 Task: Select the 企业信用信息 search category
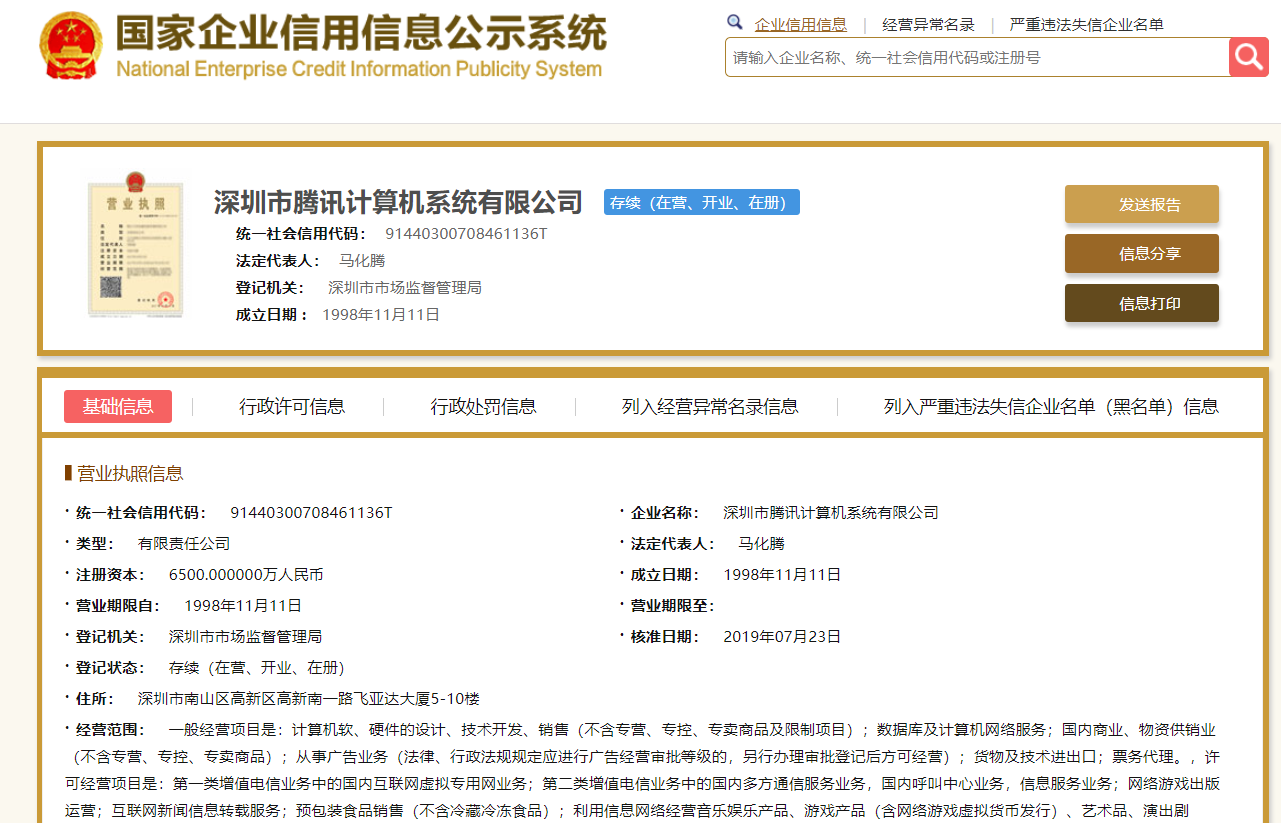pyautogui.click(x=800, y=25)
